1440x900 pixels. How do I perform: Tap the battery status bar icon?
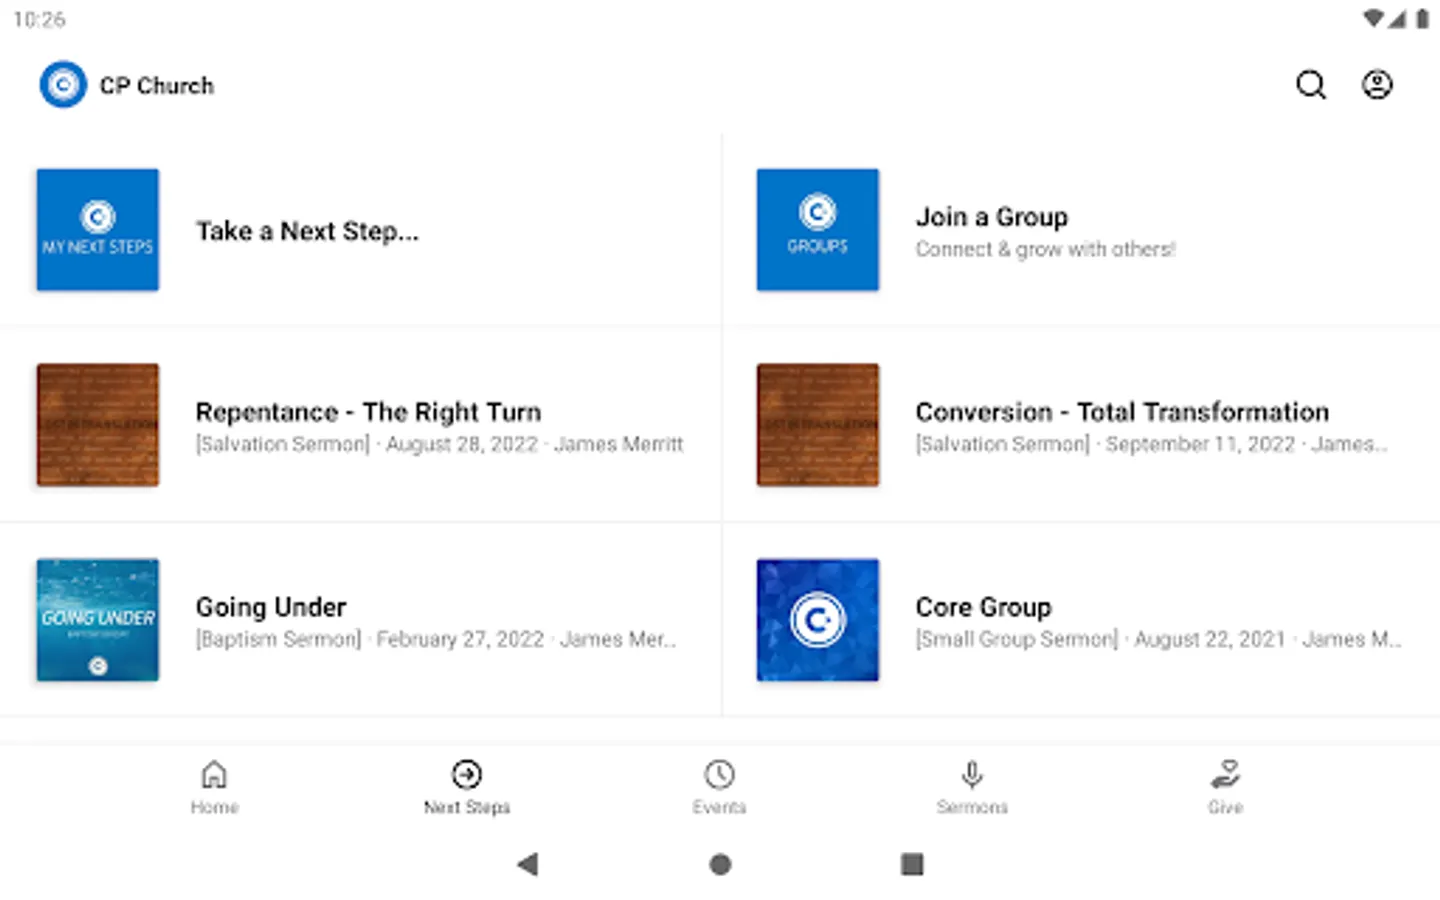[1422, 19]
